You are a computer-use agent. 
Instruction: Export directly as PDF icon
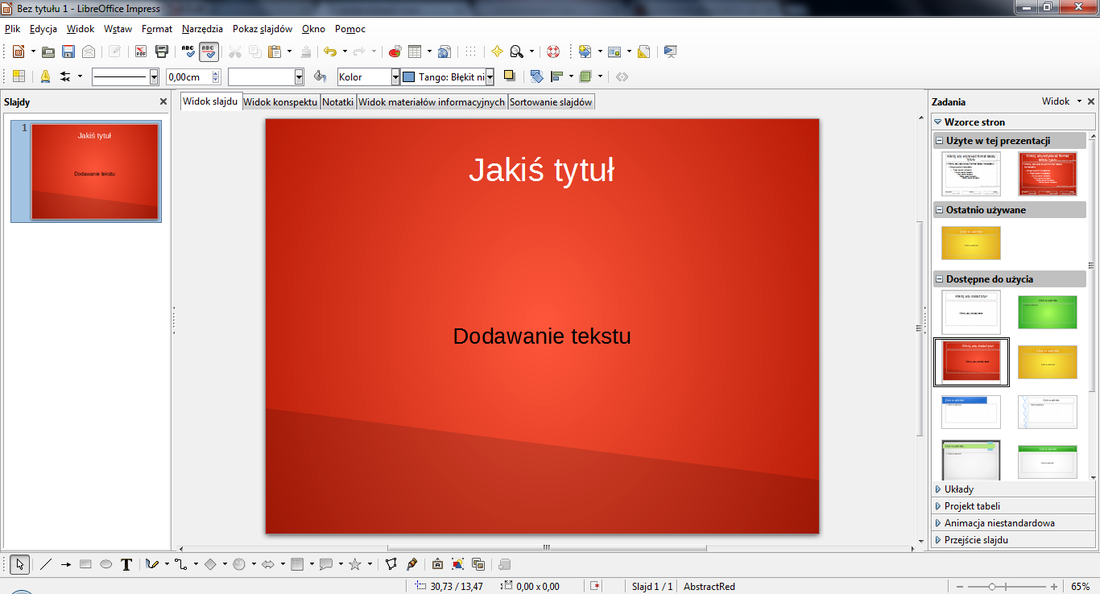141,51
